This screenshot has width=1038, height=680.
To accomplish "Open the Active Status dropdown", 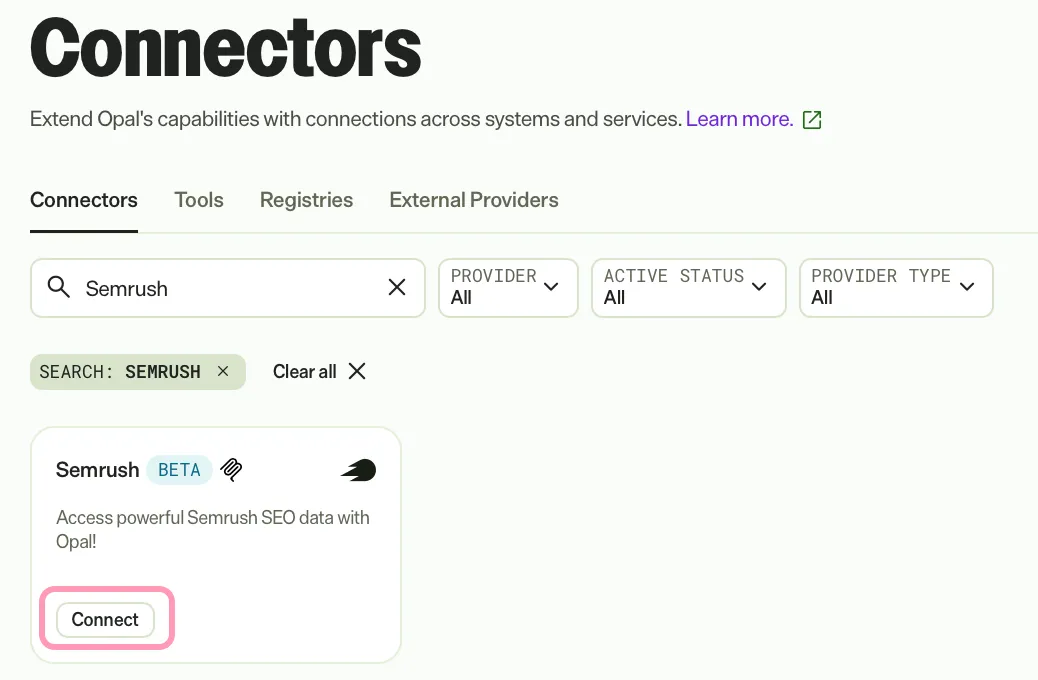I will tap(688, 288).
